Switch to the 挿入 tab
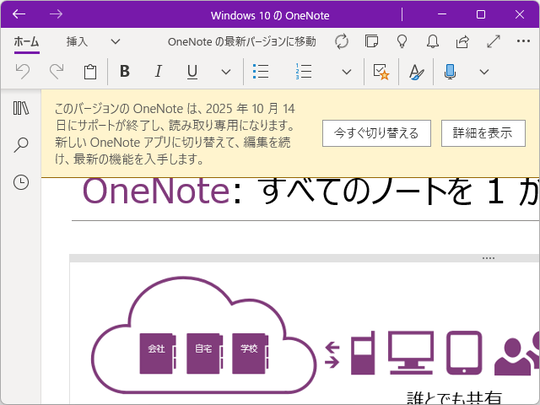Screen dimensions: 540x405 point(77,42)
